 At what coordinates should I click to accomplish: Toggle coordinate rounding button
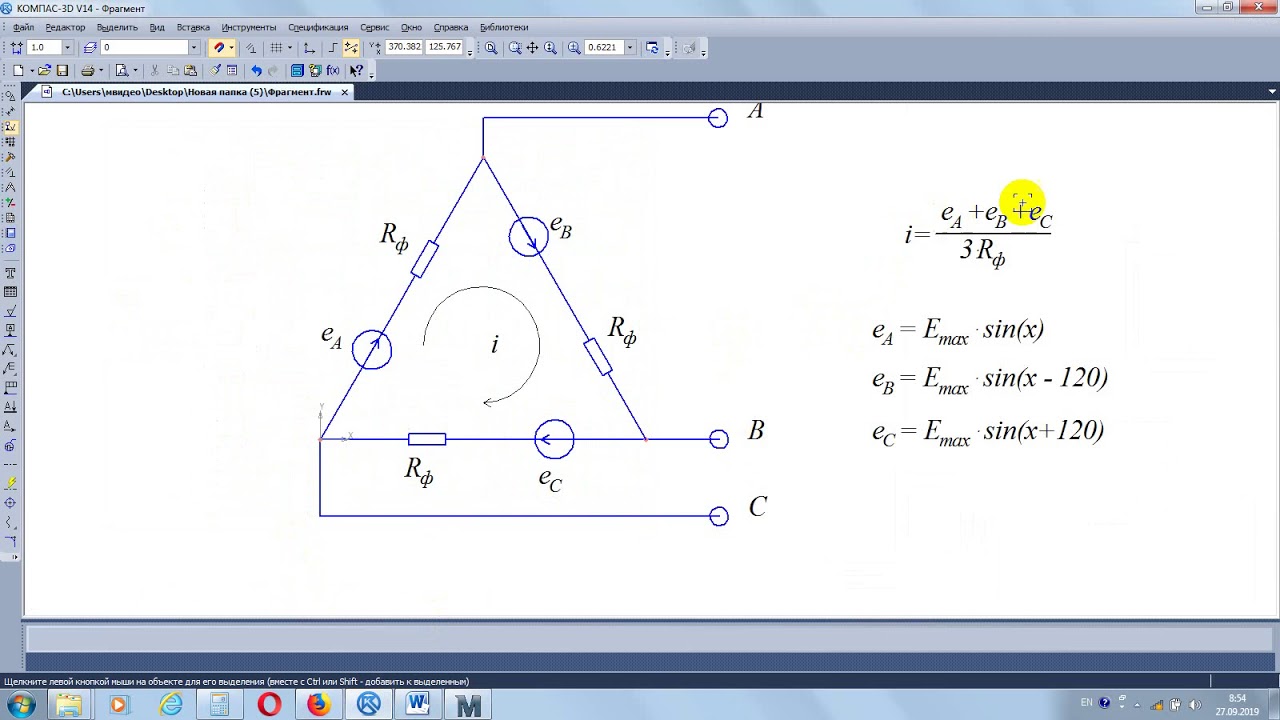351,47
